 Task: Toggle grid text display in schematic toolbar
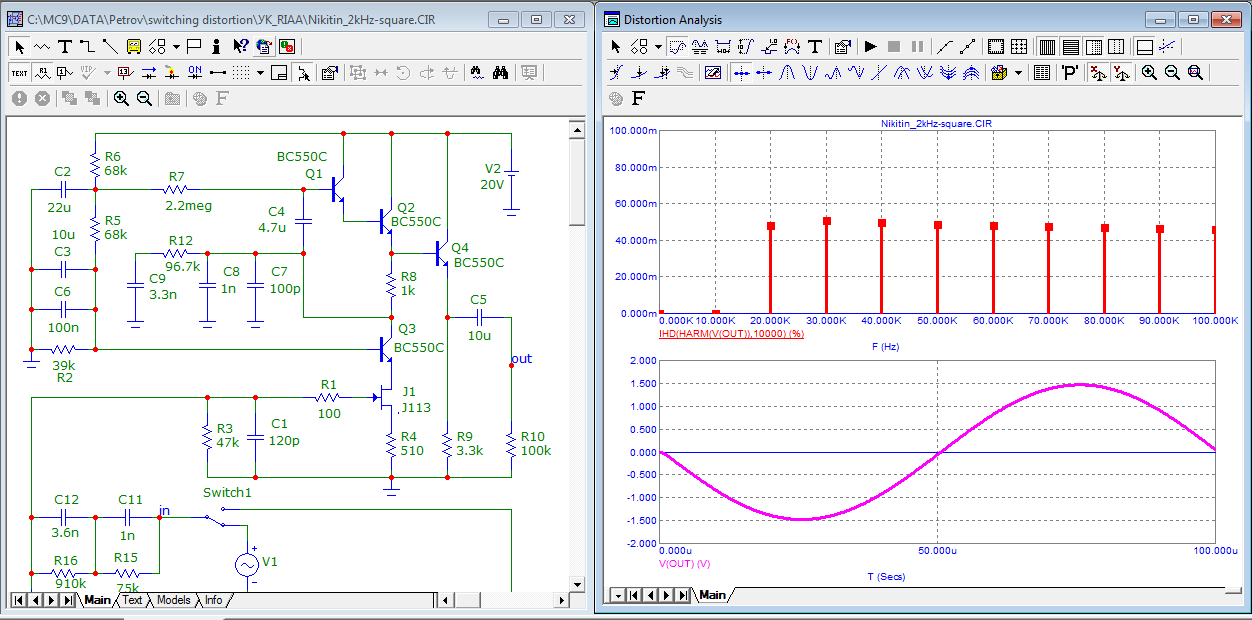tap(19, 72)
